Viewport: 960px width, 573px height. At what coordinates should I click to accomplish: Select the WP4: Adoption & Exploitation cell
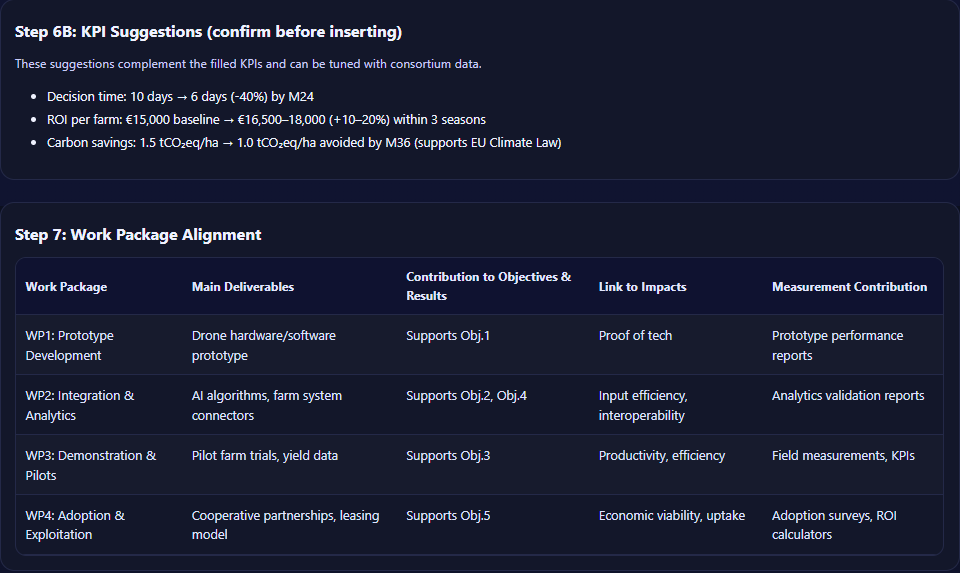coord(75,525)
